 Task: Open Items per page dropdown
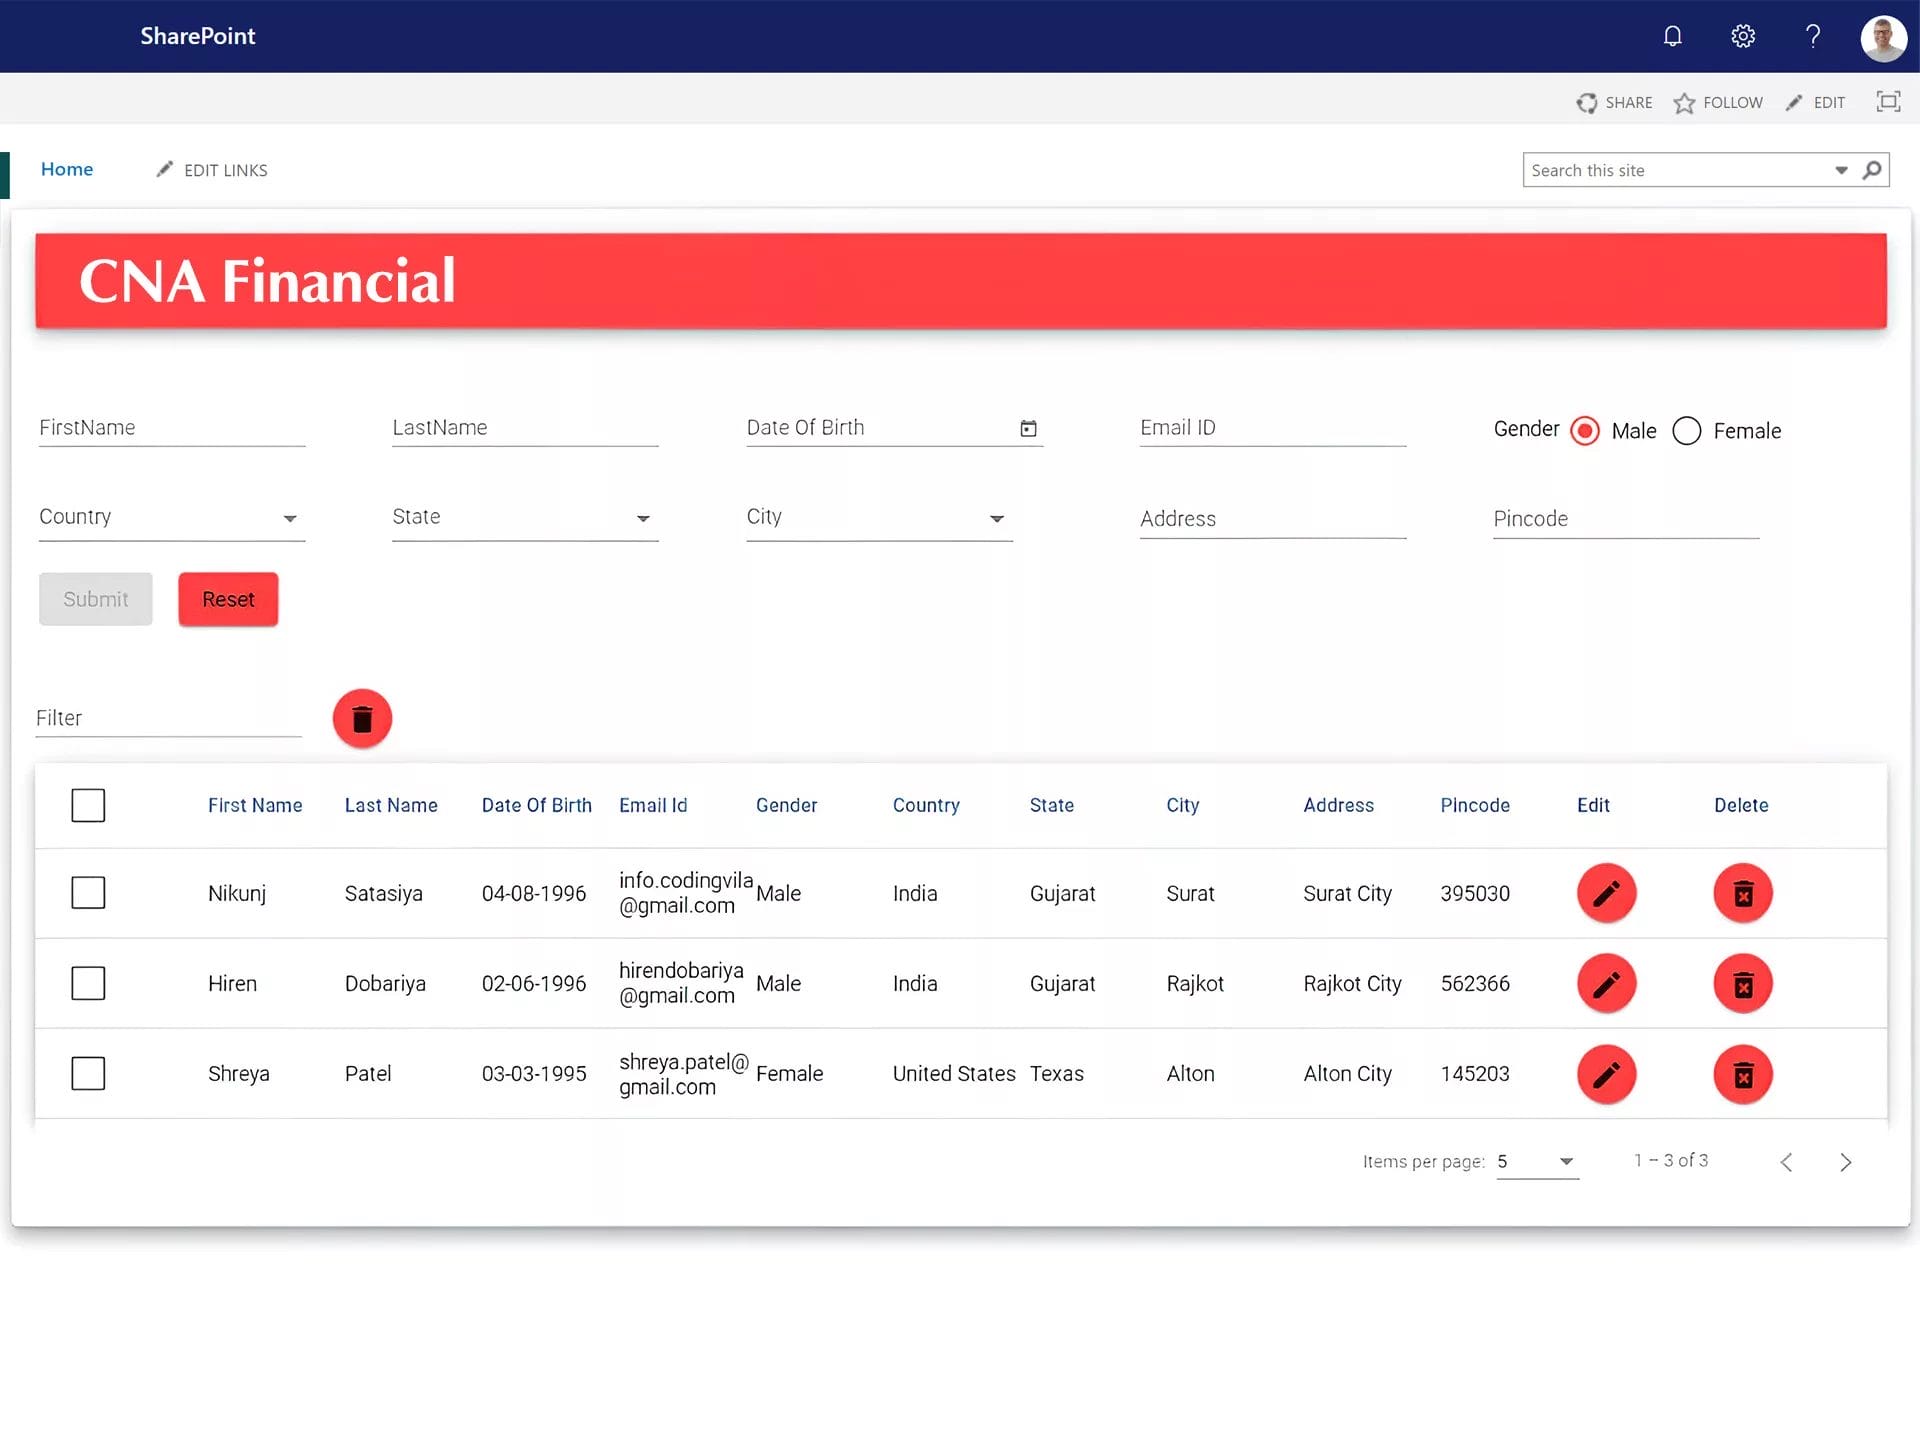1566,1161
